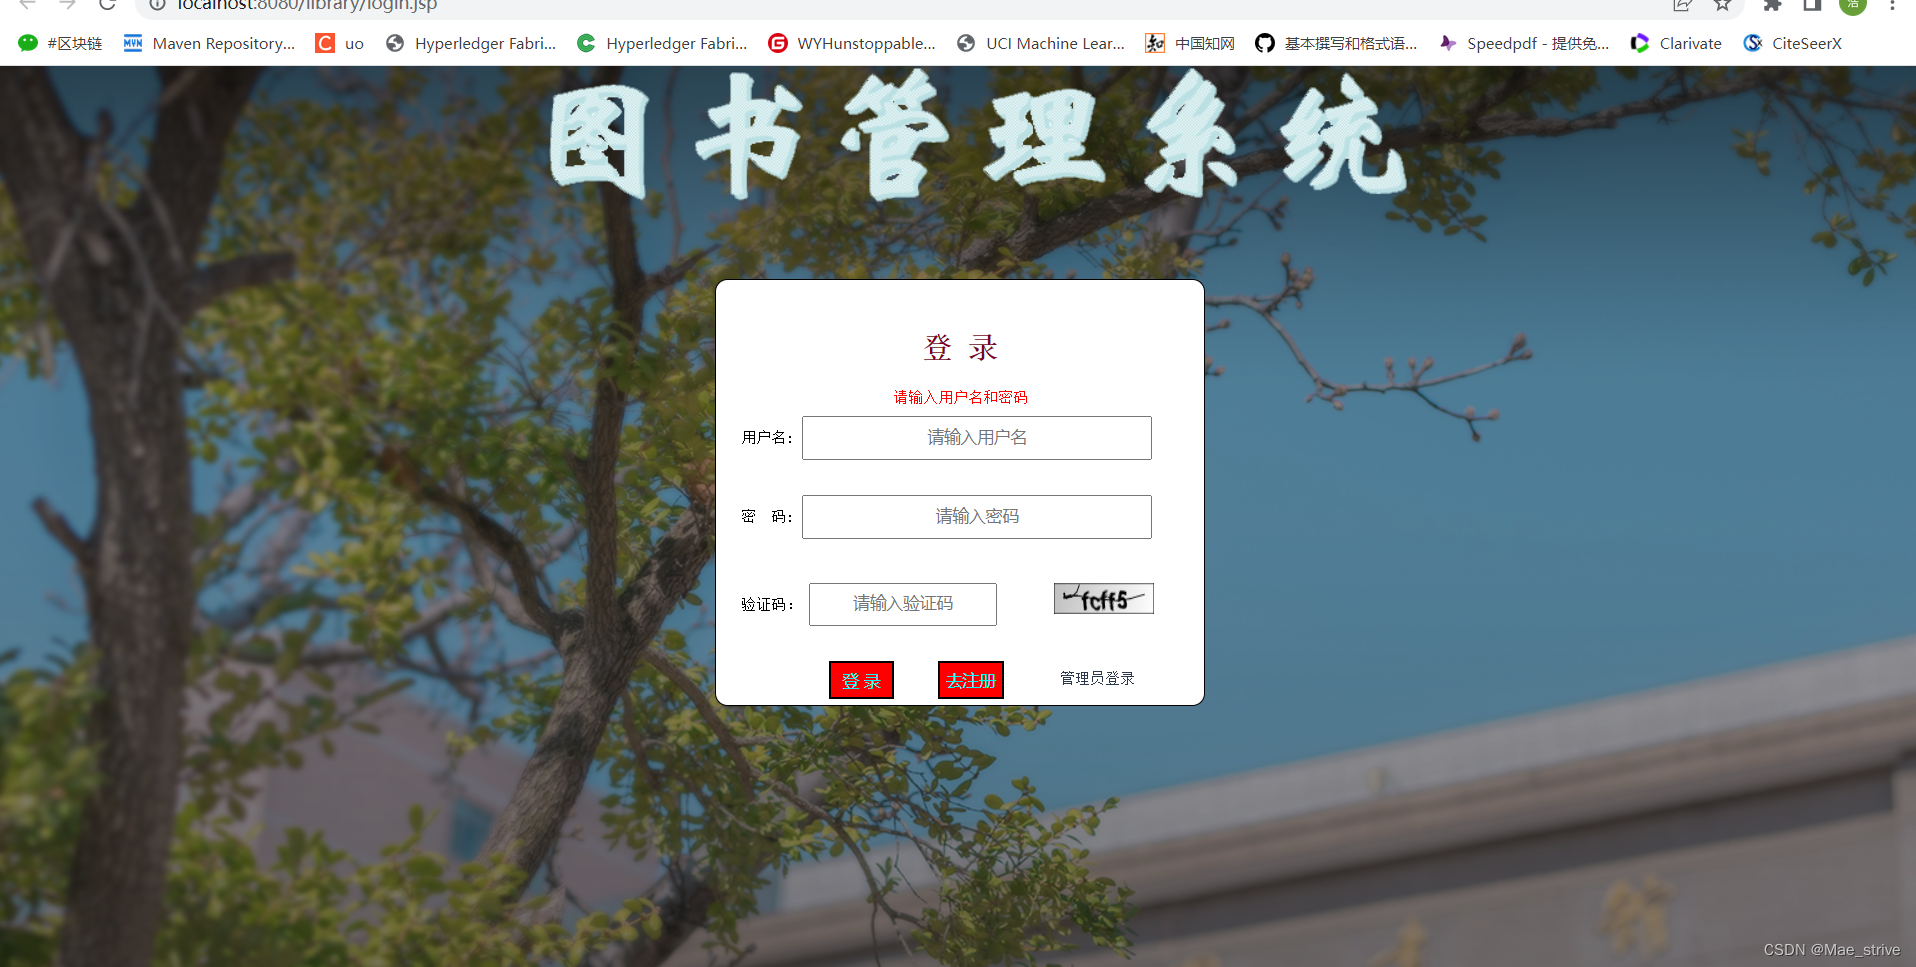
Task: Open the browser extensions puzzle icon
Action: pyautogui.click(x=1772, y=5)
